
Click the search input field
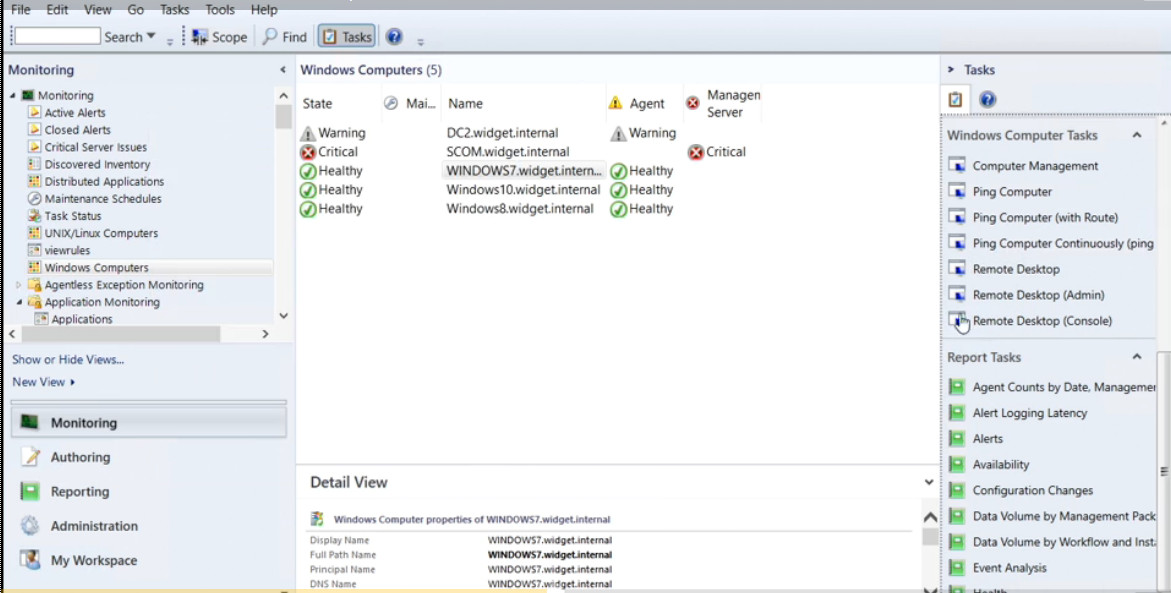[58, 37]
